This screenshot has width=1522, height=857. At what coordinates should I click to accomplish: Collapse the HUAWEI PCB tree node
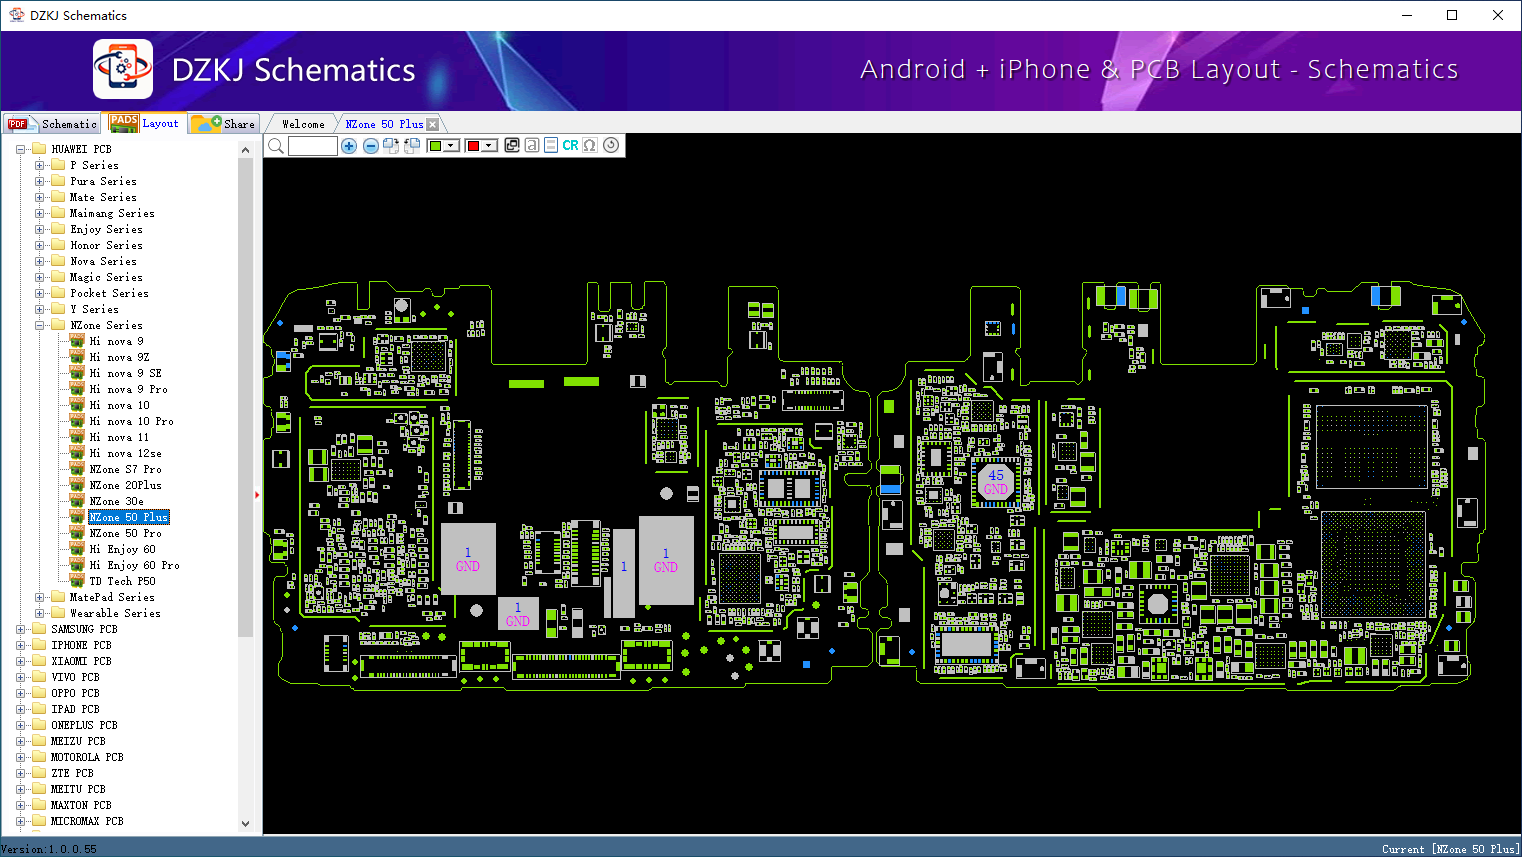pos(21,149)
